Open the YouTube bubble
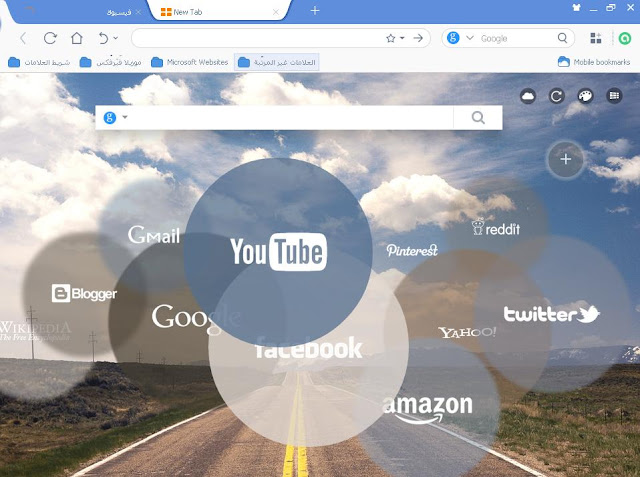 tap(278, 252)
